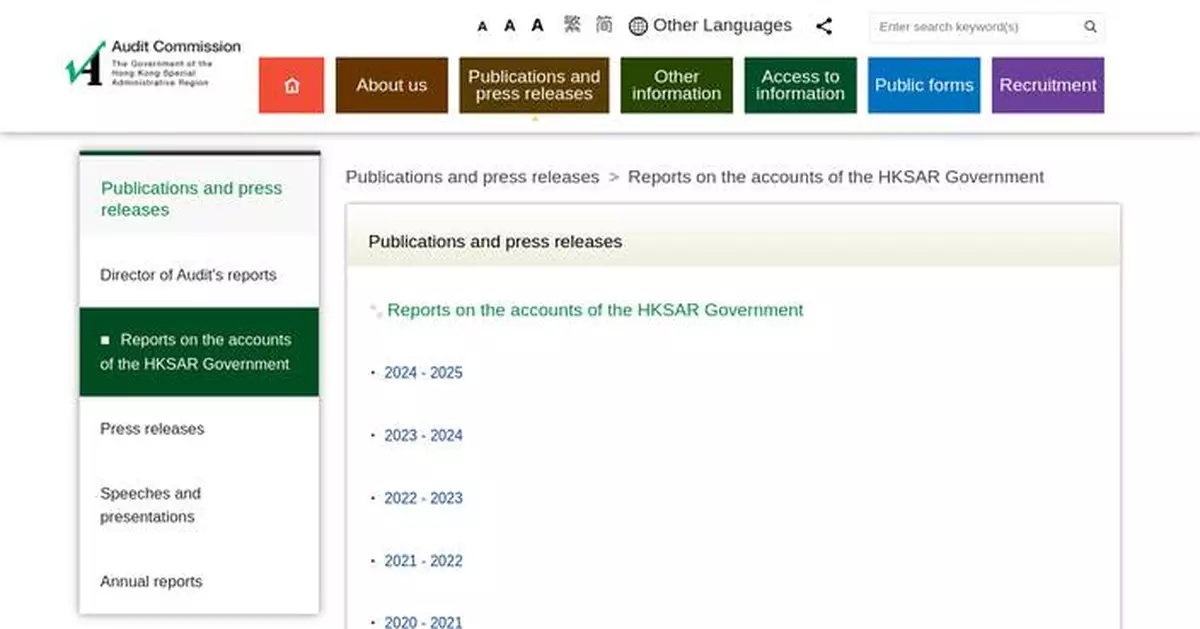
Task: Click breadcrumb Publications and press releases
Action: pyautogui.click(x=472, y=177)
